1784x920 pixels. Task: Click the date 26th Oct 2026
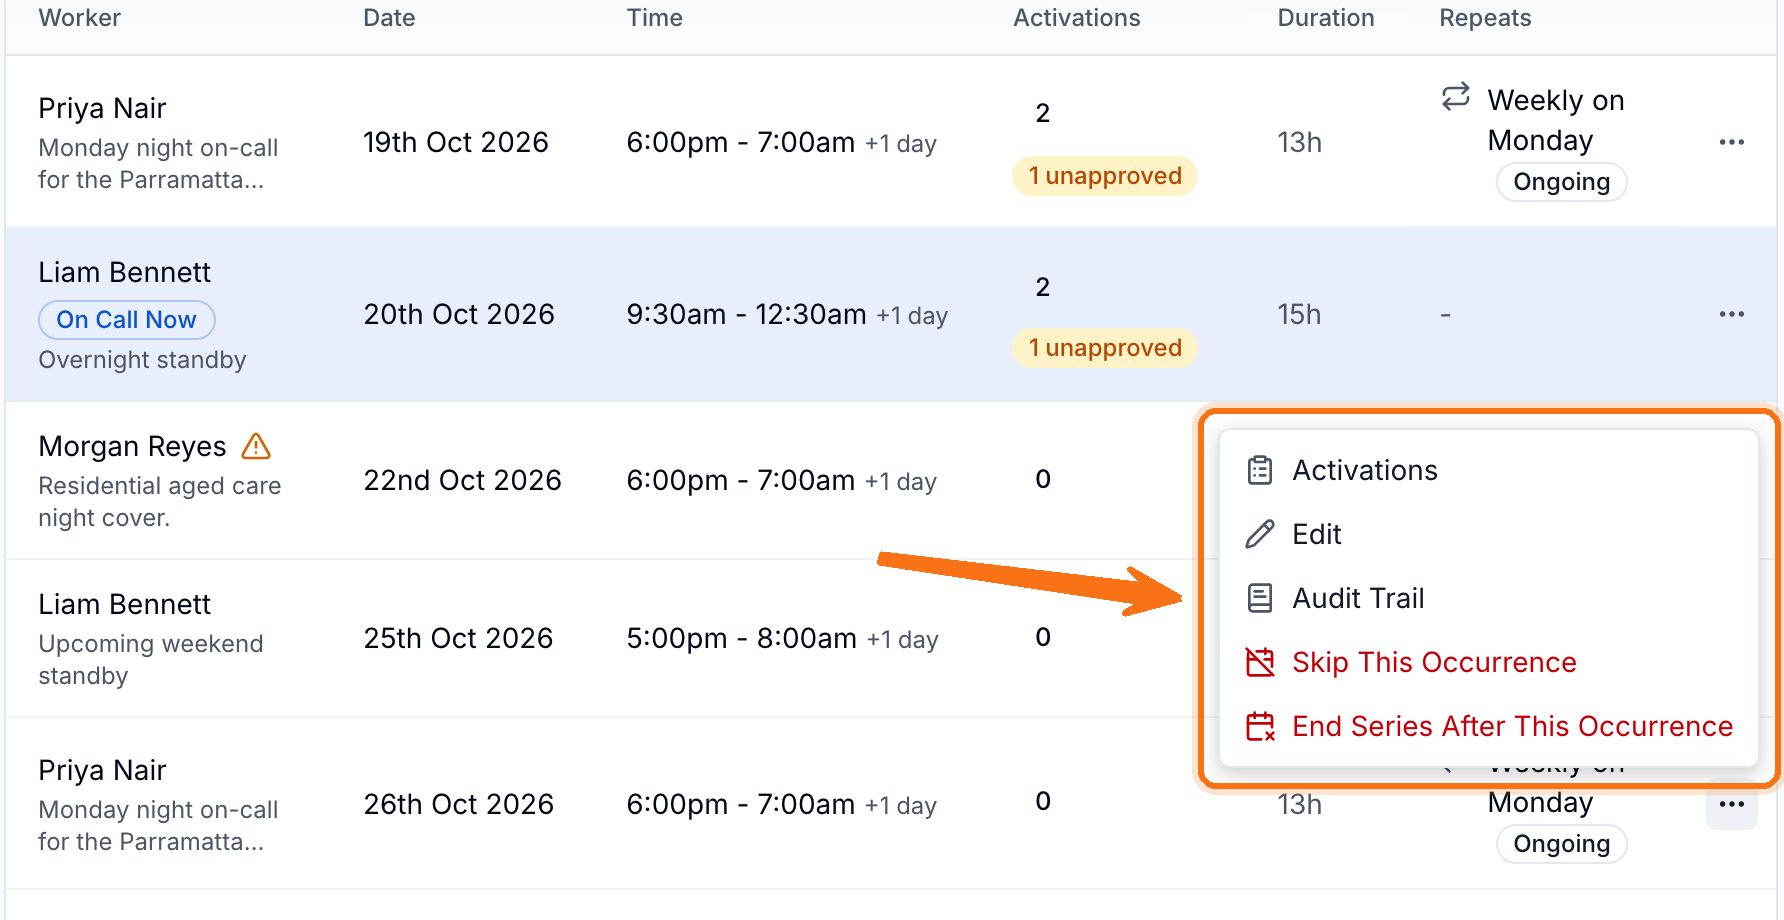[x=458, y=804]
